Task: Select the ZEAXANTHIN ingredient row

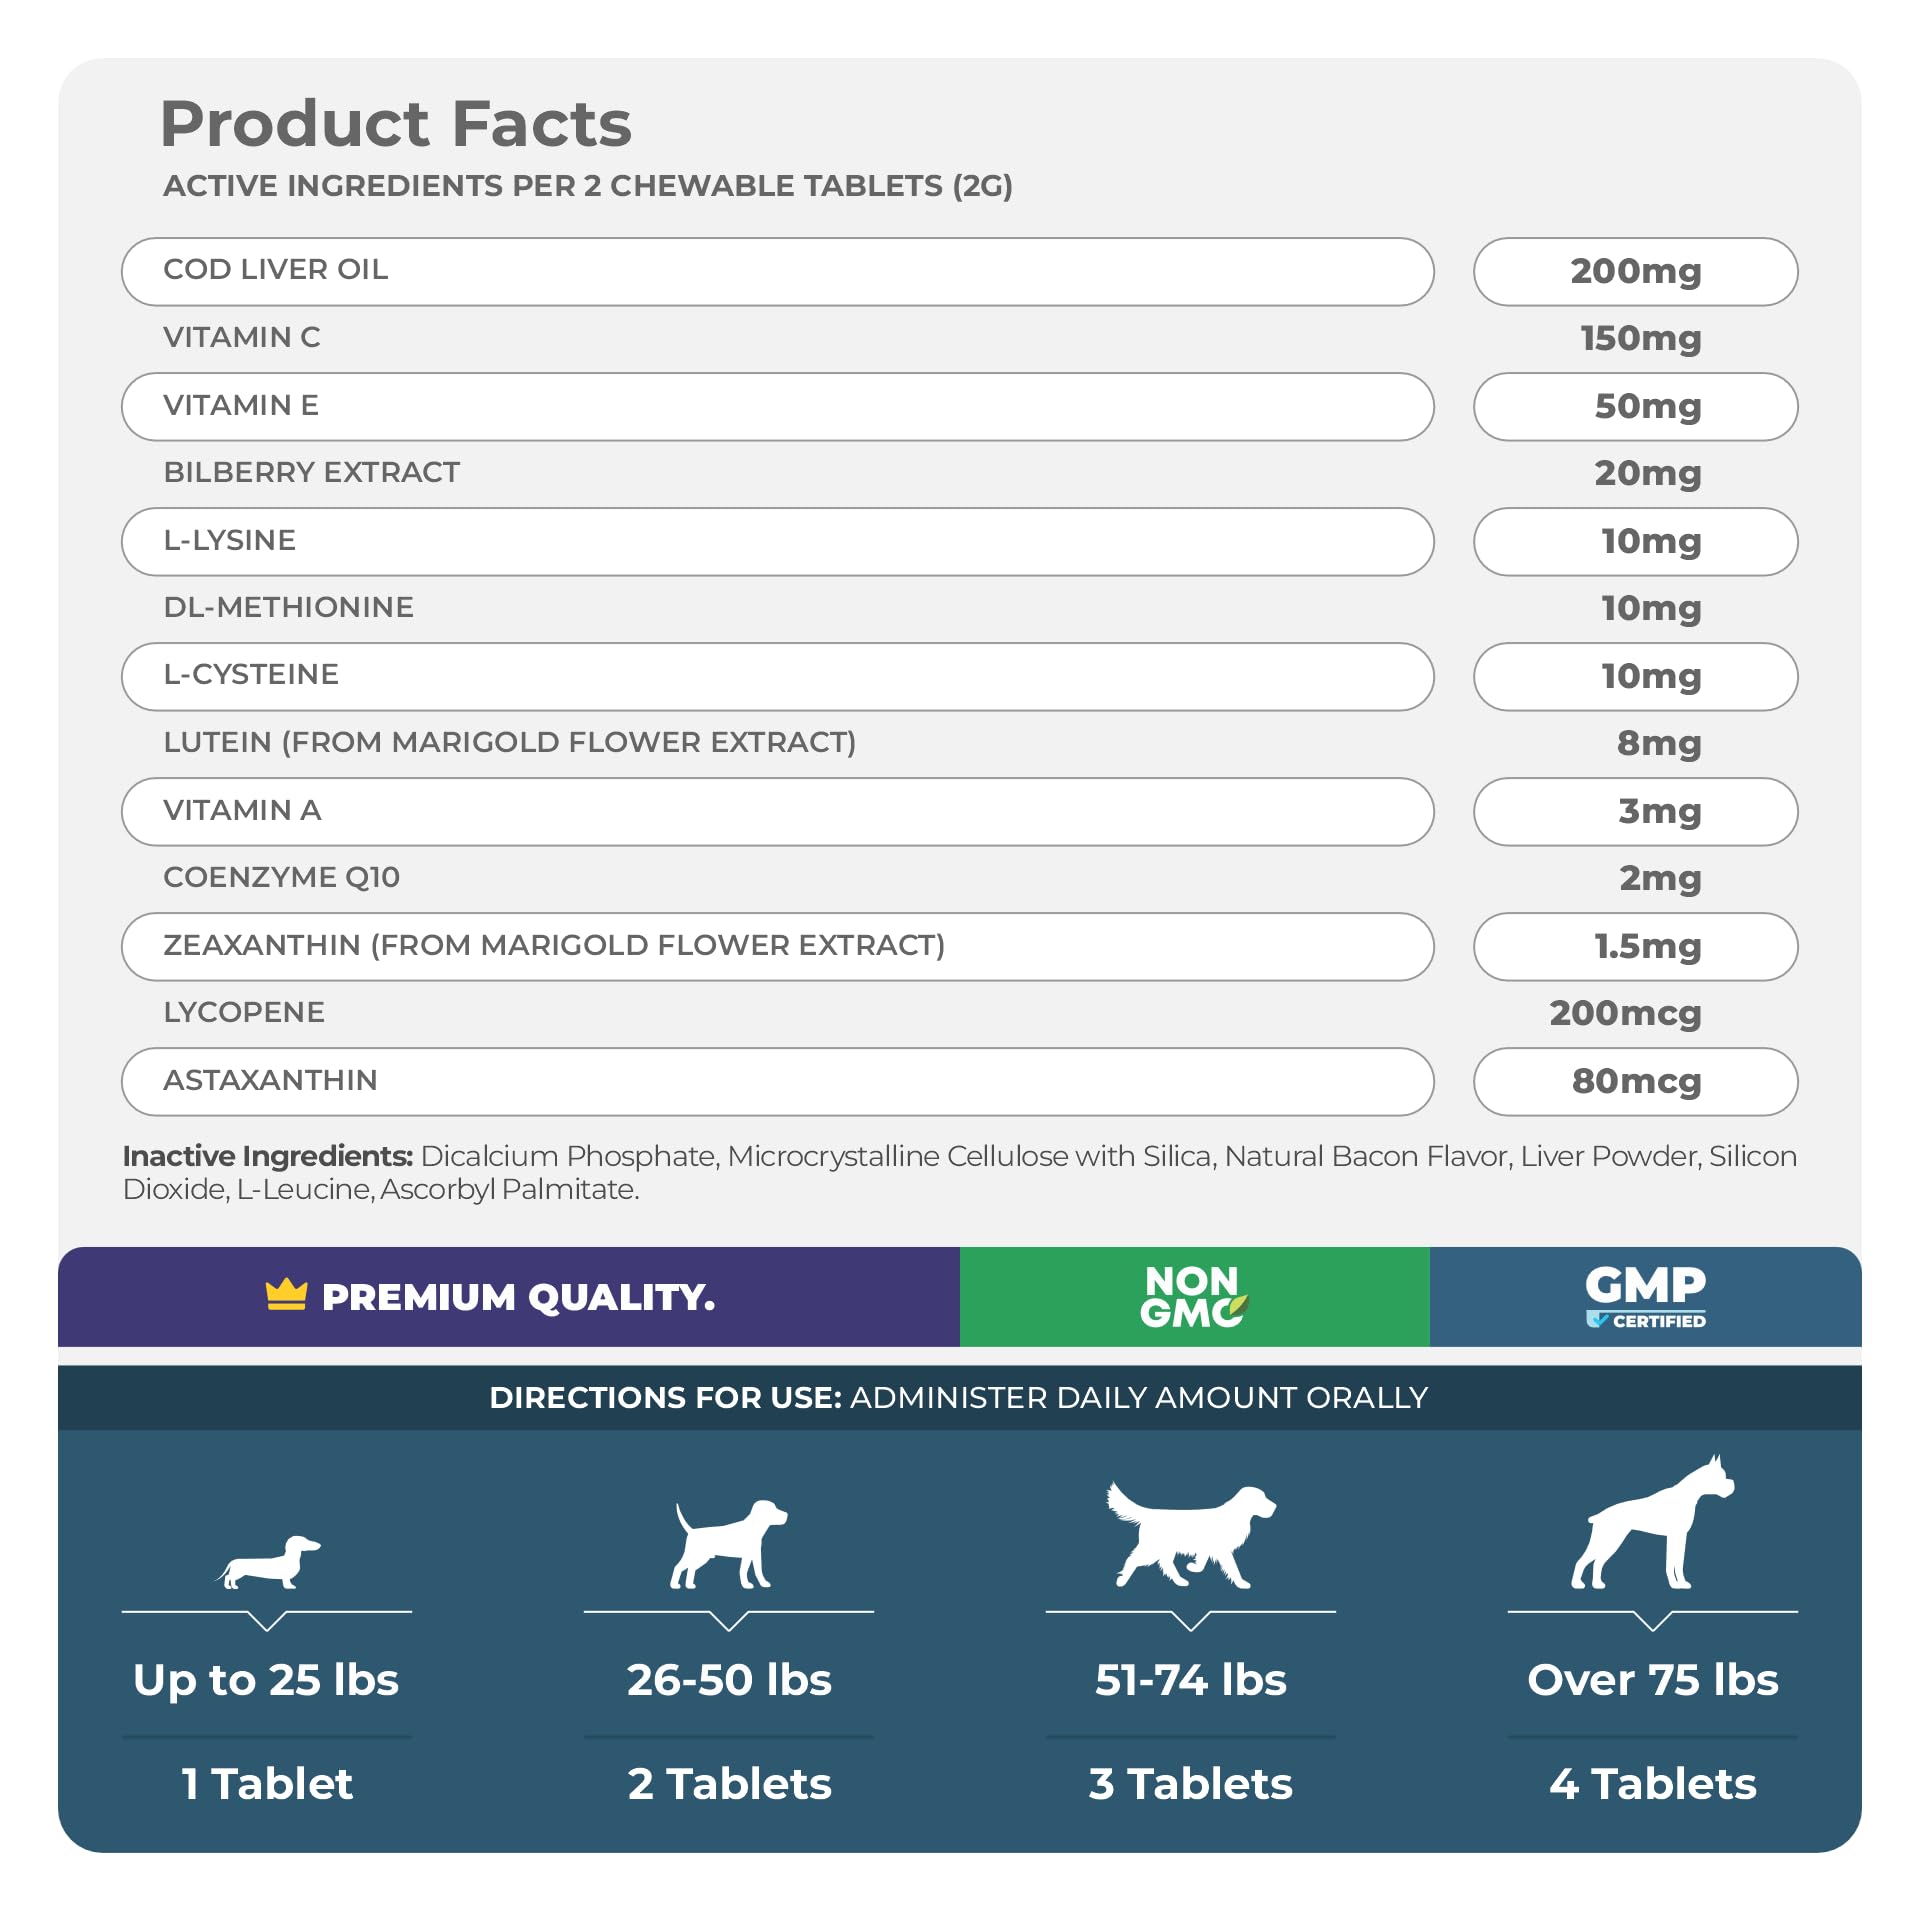Action: pos(777,946)
